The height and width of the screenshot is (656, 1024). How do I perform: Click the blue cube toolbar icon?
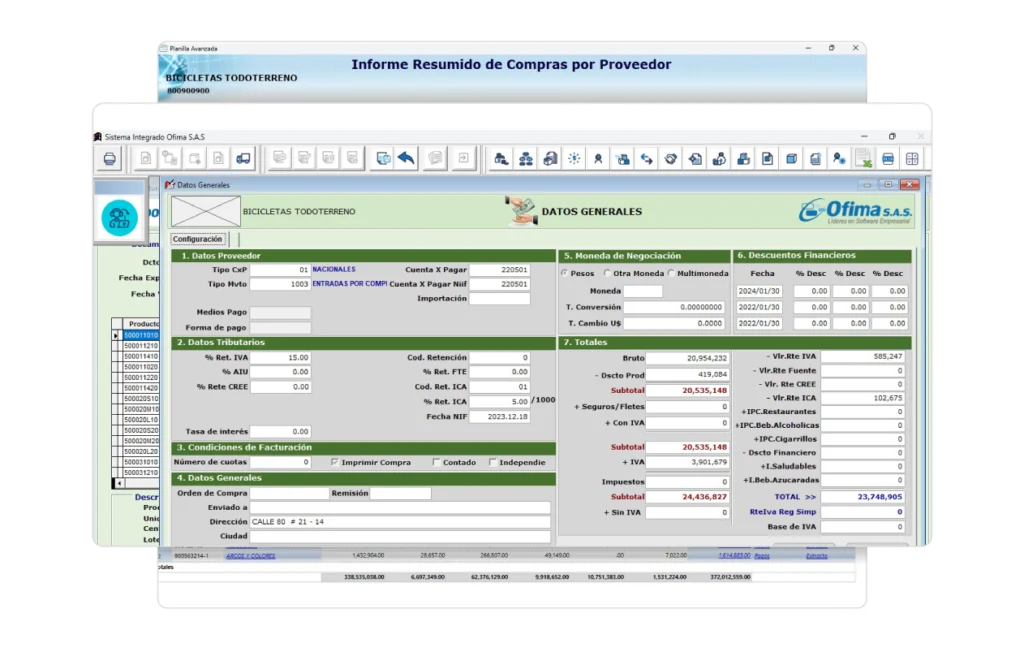tap(792, 159)
